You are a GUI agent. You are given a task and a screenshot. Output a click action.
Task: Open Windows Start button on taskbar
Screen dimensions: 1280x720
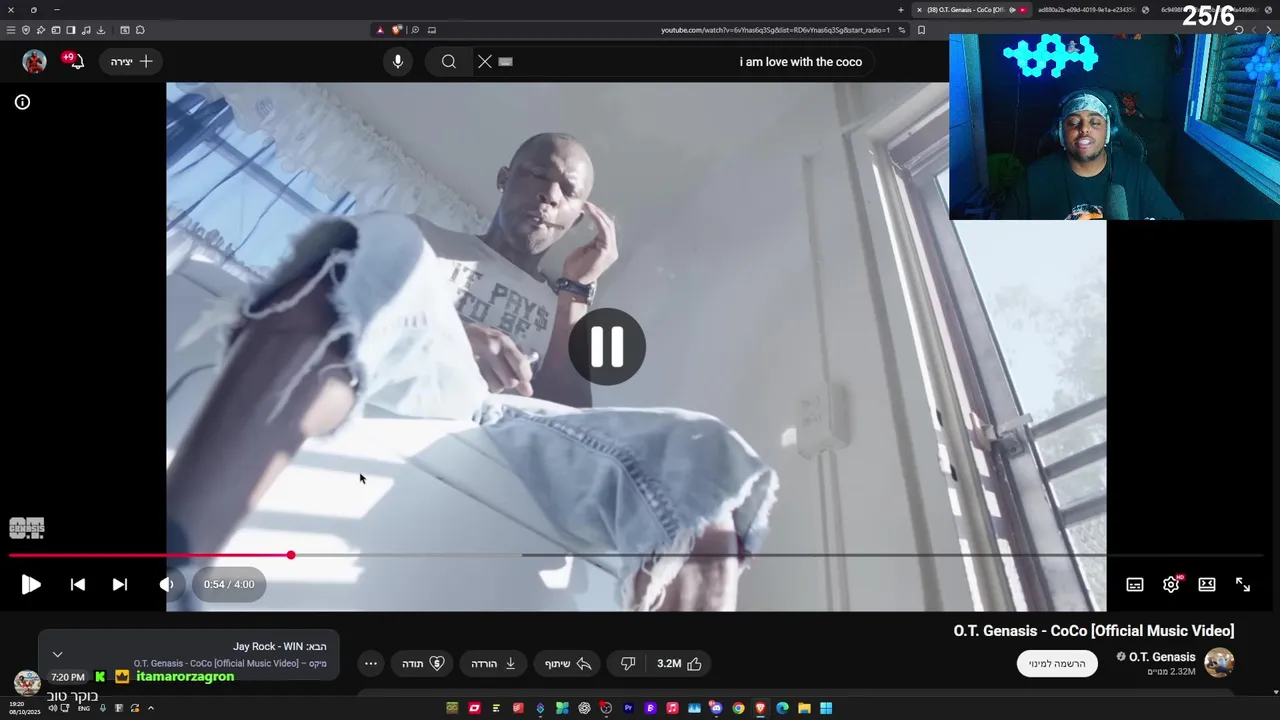826,708
